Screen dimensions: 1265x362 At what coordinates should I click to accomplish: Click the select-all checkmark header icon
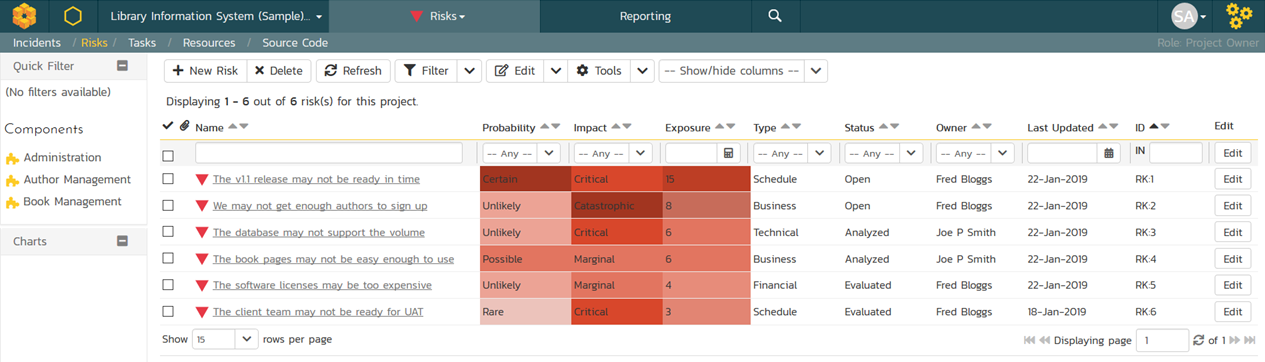coord(168,126)
